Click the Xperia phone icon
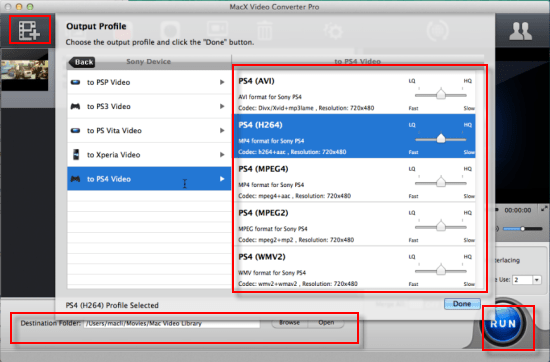The image size is (550, 362). (x=76, y=154)
